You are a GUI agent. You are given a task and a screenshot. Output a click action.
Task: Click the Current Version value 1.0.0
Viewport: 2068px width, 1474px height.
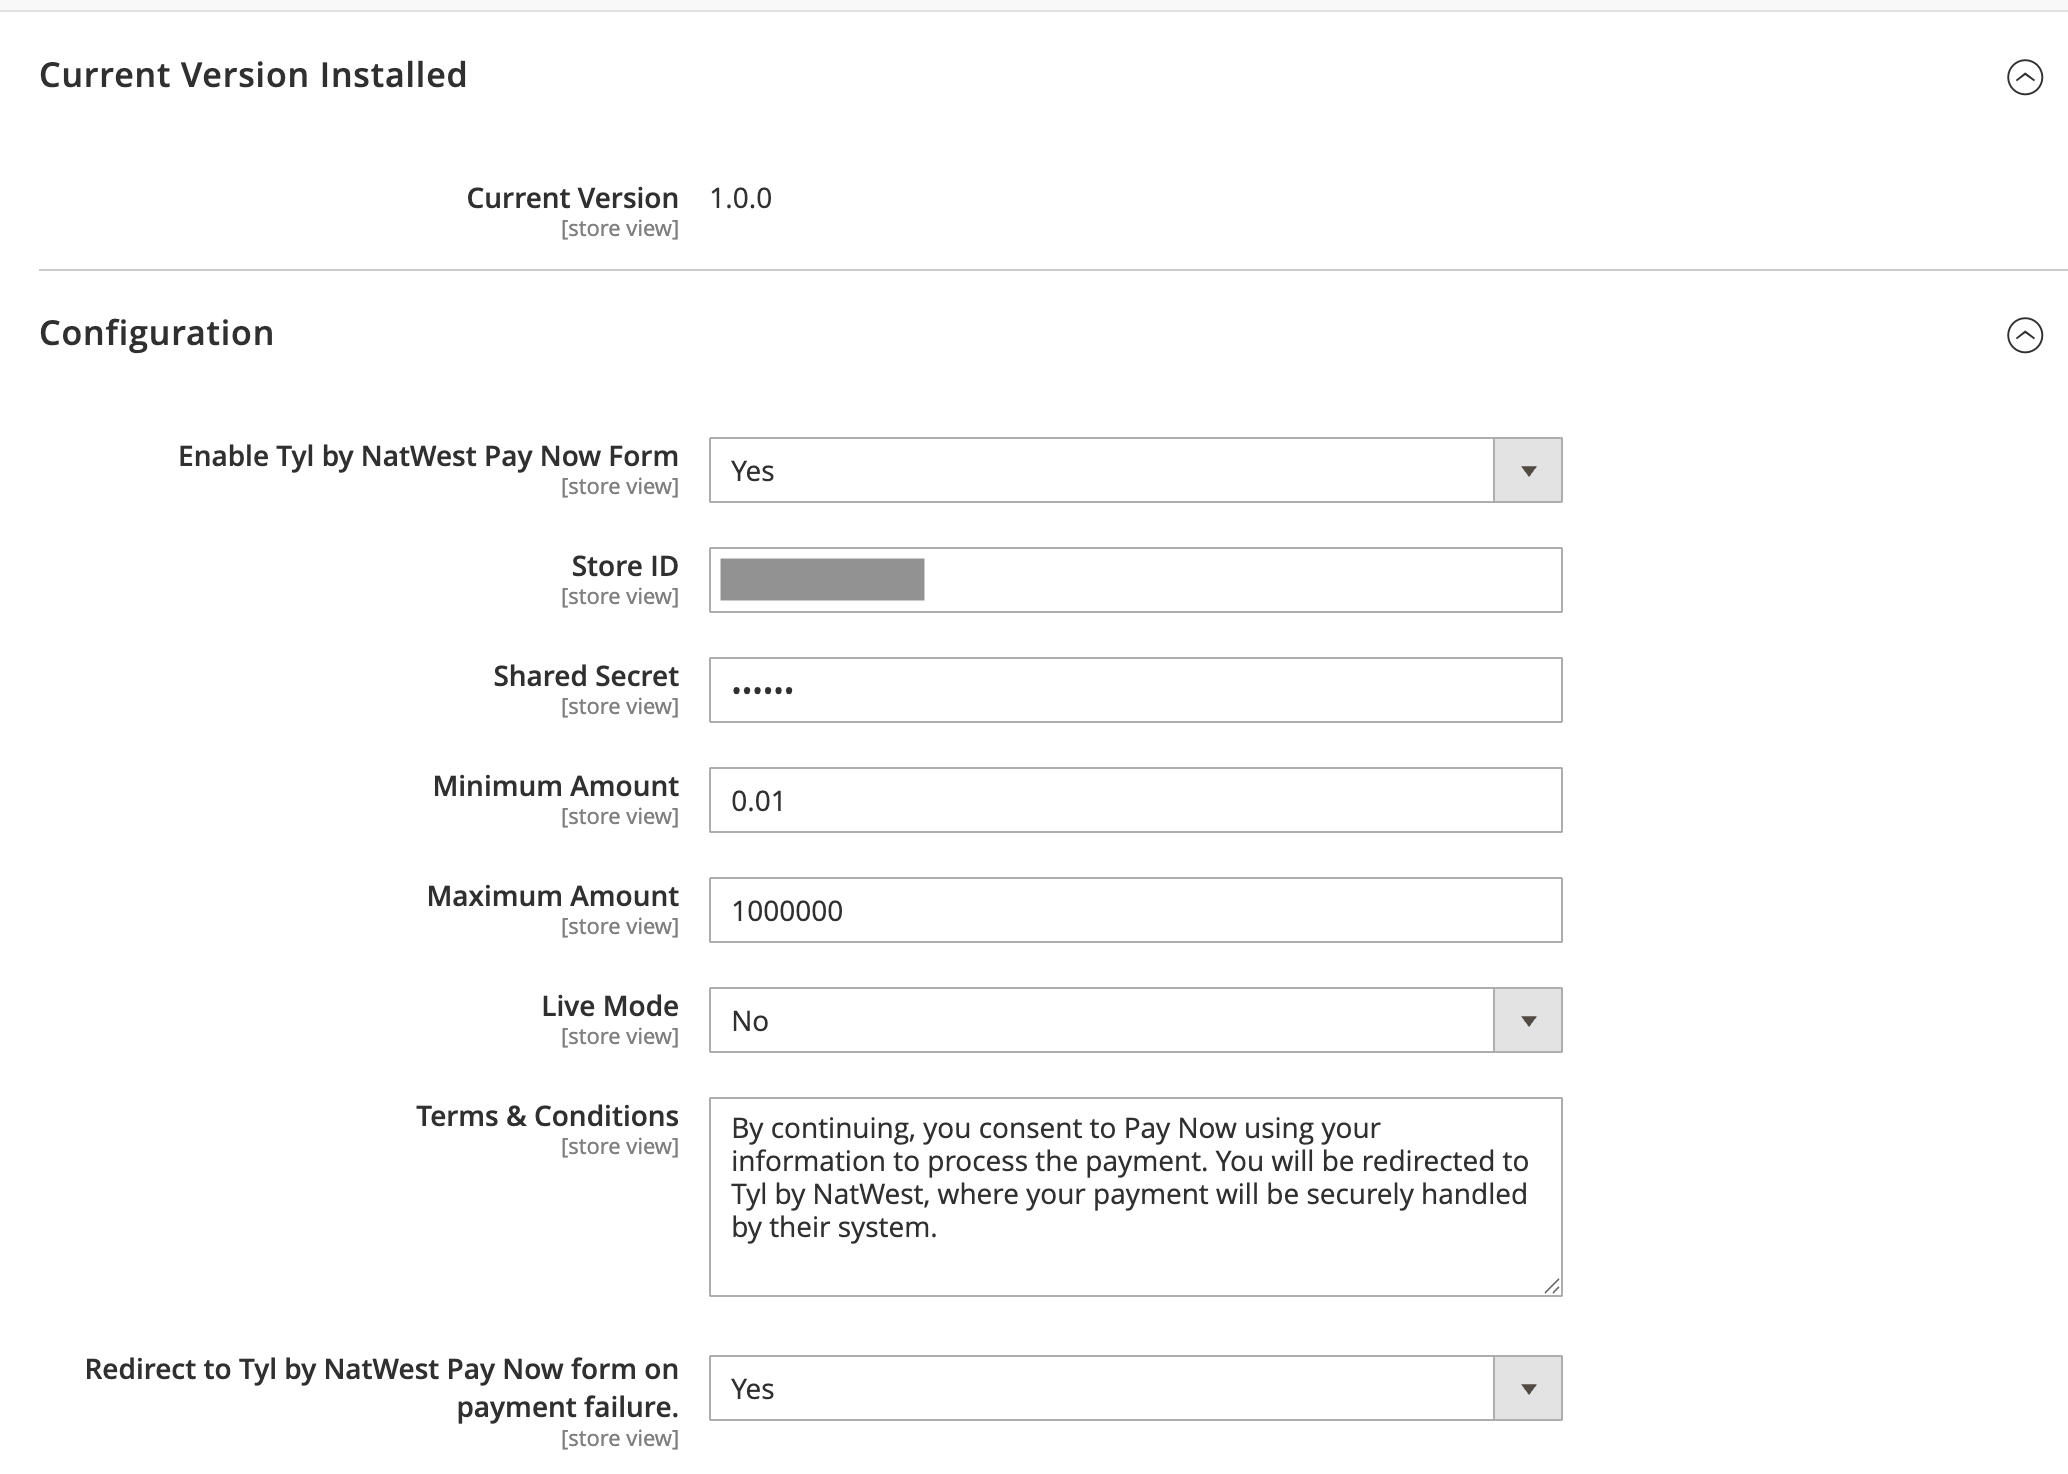pos(740,198)
